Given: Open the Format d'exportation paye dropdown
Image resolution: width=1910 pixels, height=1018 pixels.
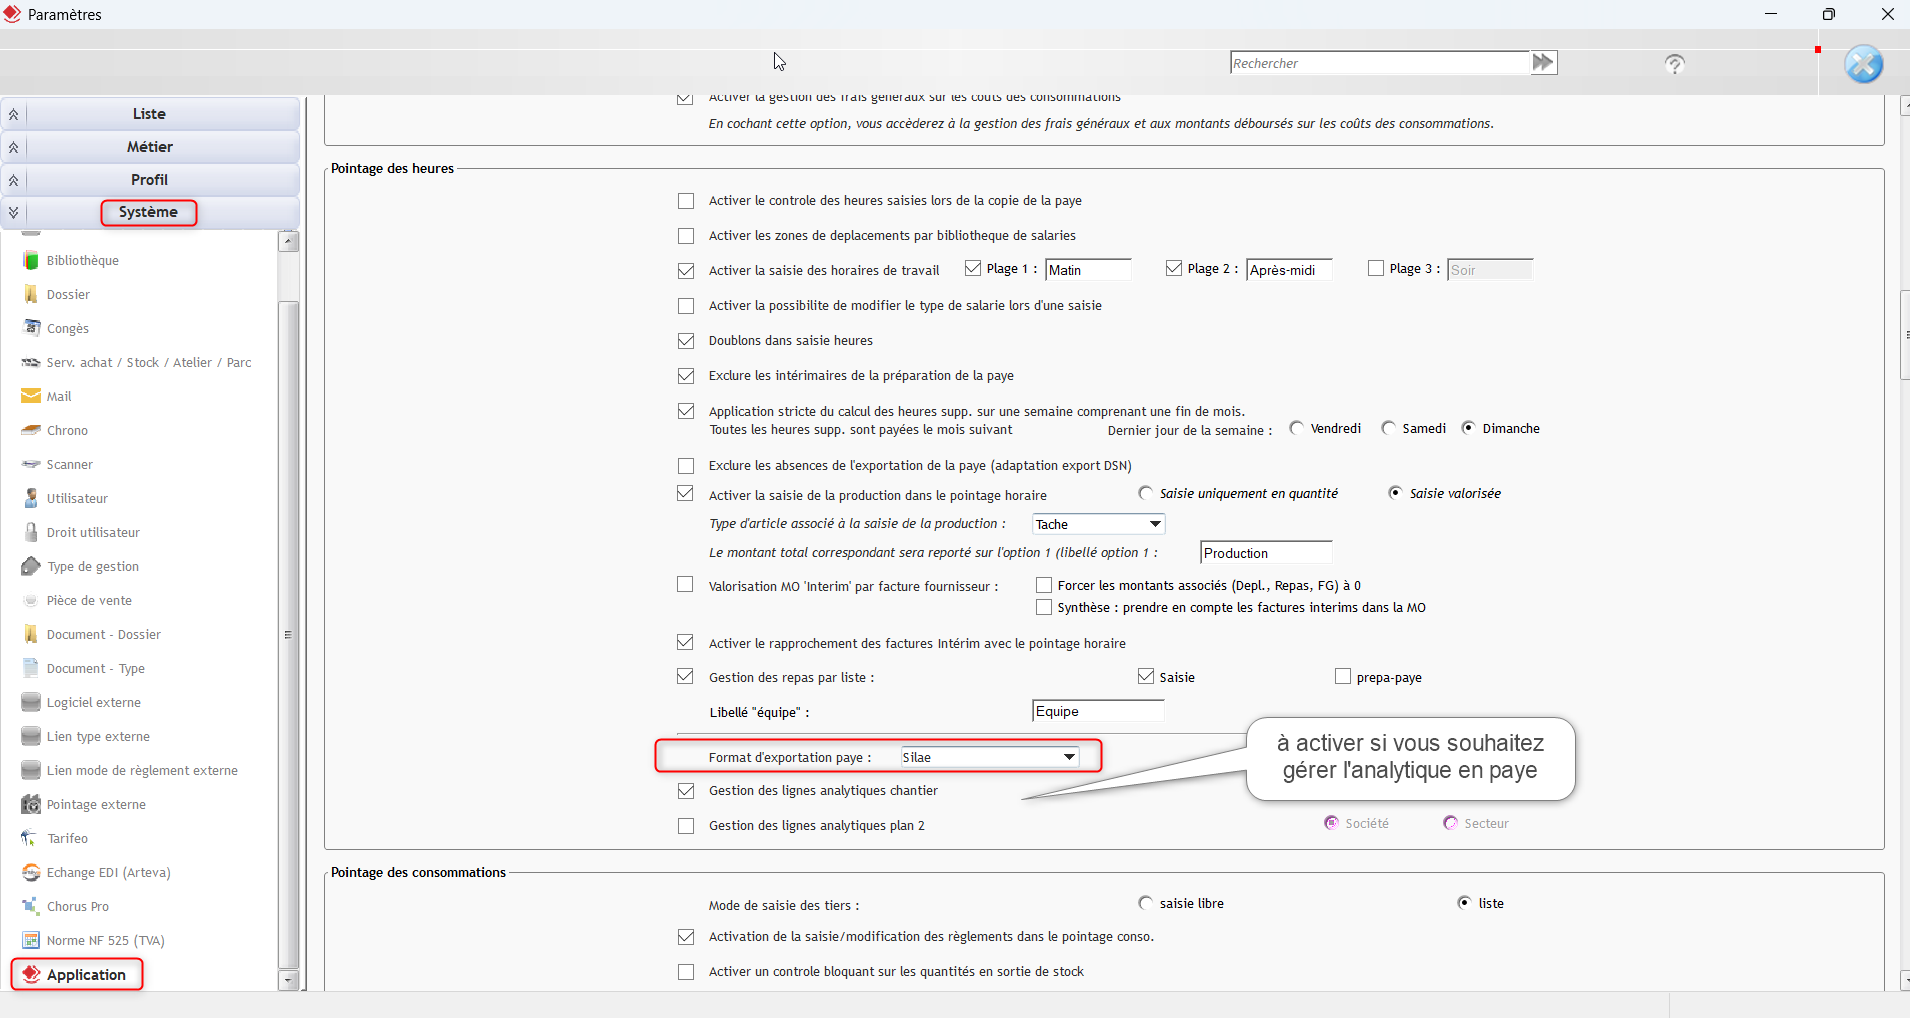Looking at the screenshot, I should click(1069, 757).
